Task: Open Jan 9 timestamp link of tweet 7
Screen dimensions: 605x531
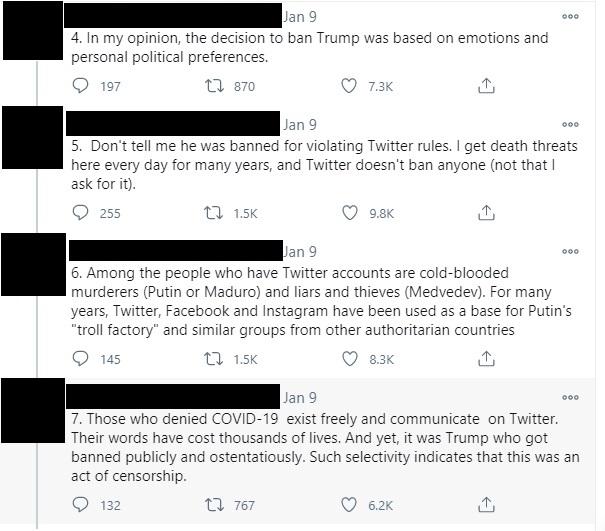Action: [x=300, y=397]
